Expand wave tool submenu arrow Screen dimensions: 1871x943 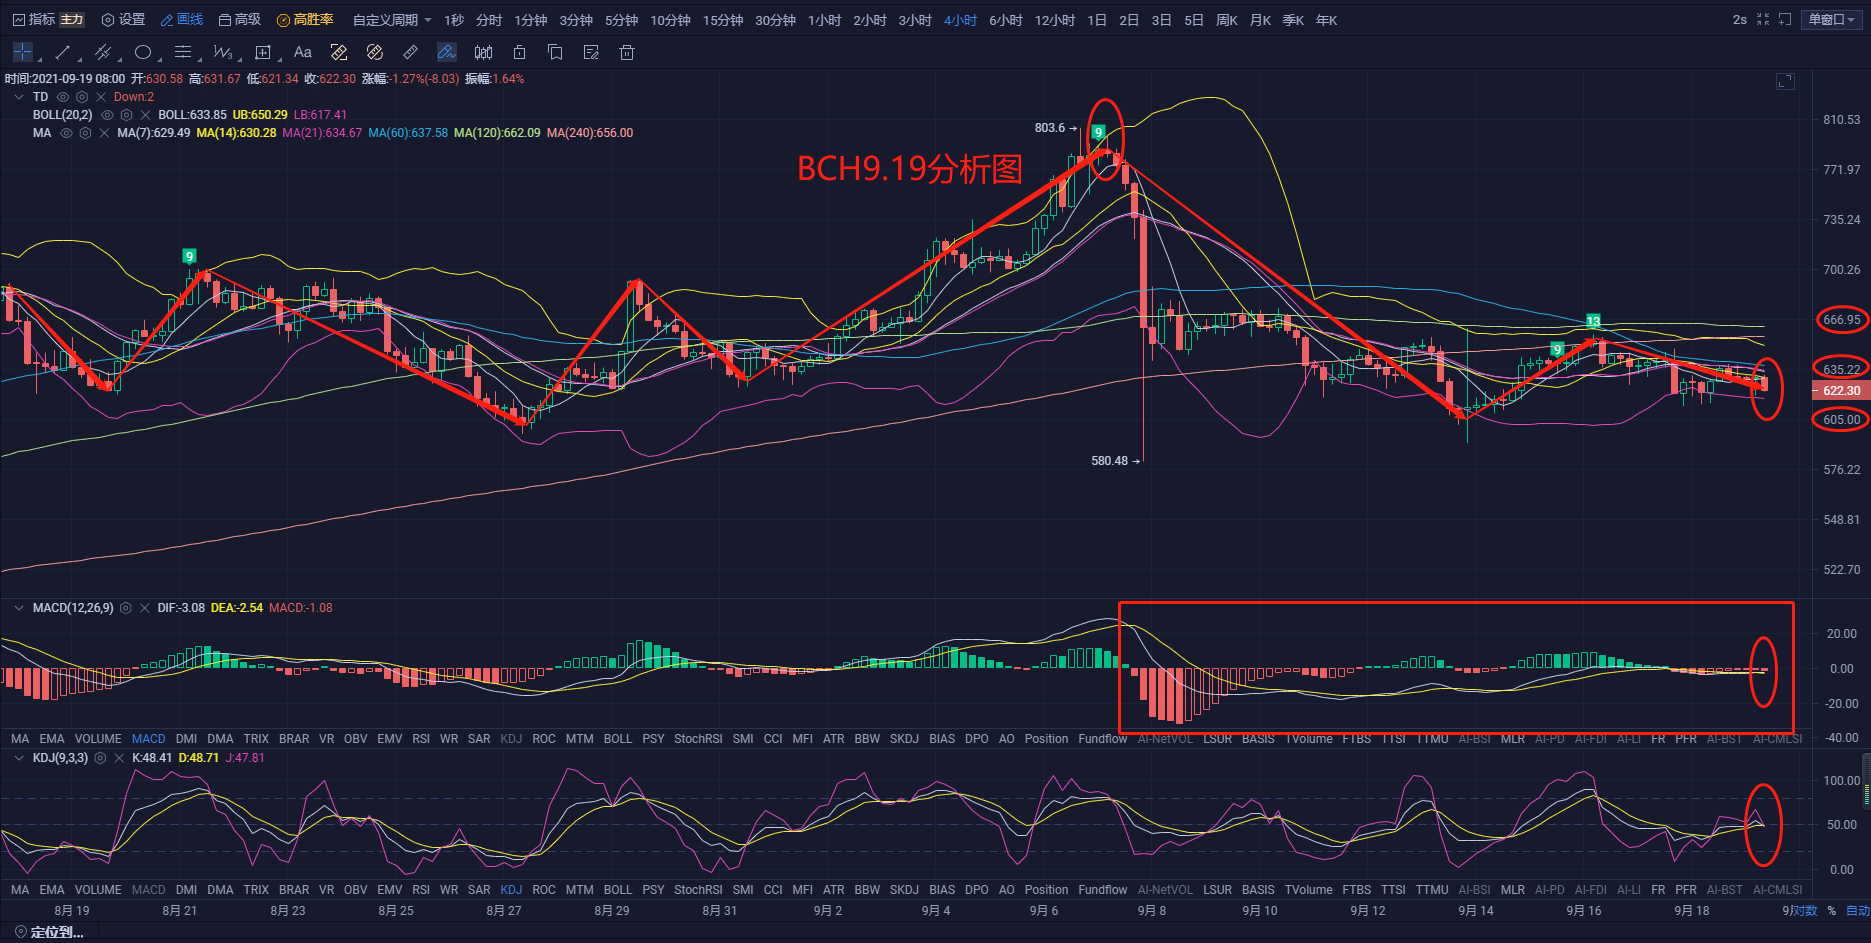click(238, 60)
